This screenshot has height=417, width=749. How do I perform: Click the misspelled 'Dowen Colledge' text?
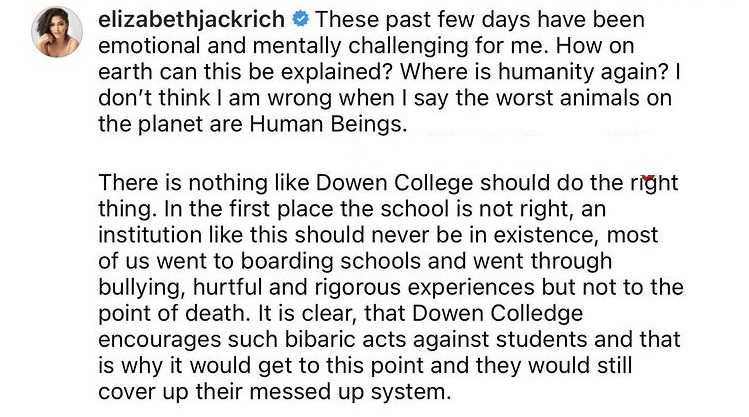tap(497, 313)
